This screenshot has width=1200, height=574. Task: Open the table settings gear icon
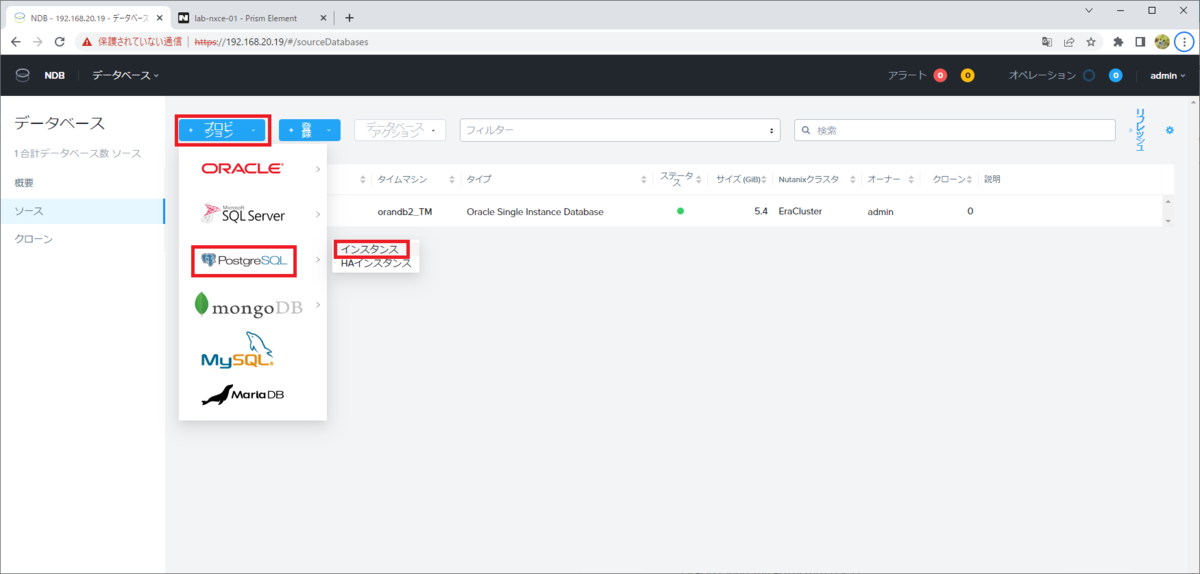(x=1170, y=130)
